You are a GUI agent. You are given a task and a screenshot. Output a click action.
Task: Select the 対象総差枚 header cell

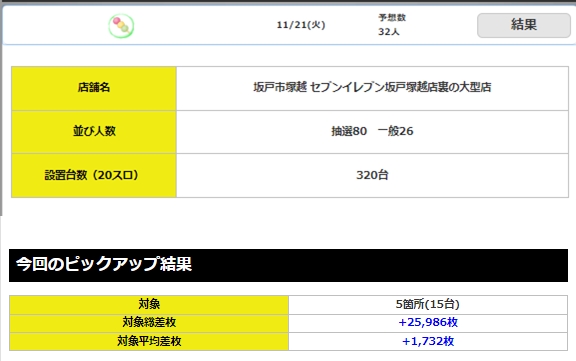149,323
